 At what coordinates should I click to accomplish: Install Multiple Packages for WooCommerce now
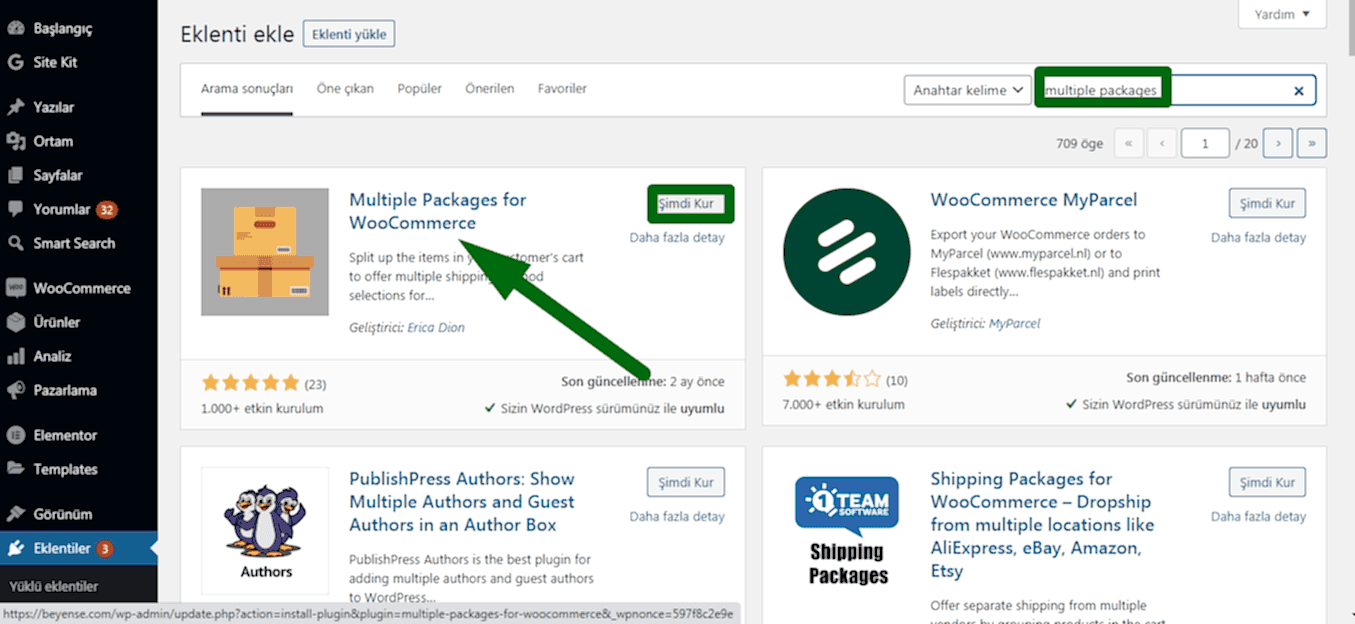pyautogui.click(x=686, y=203)
